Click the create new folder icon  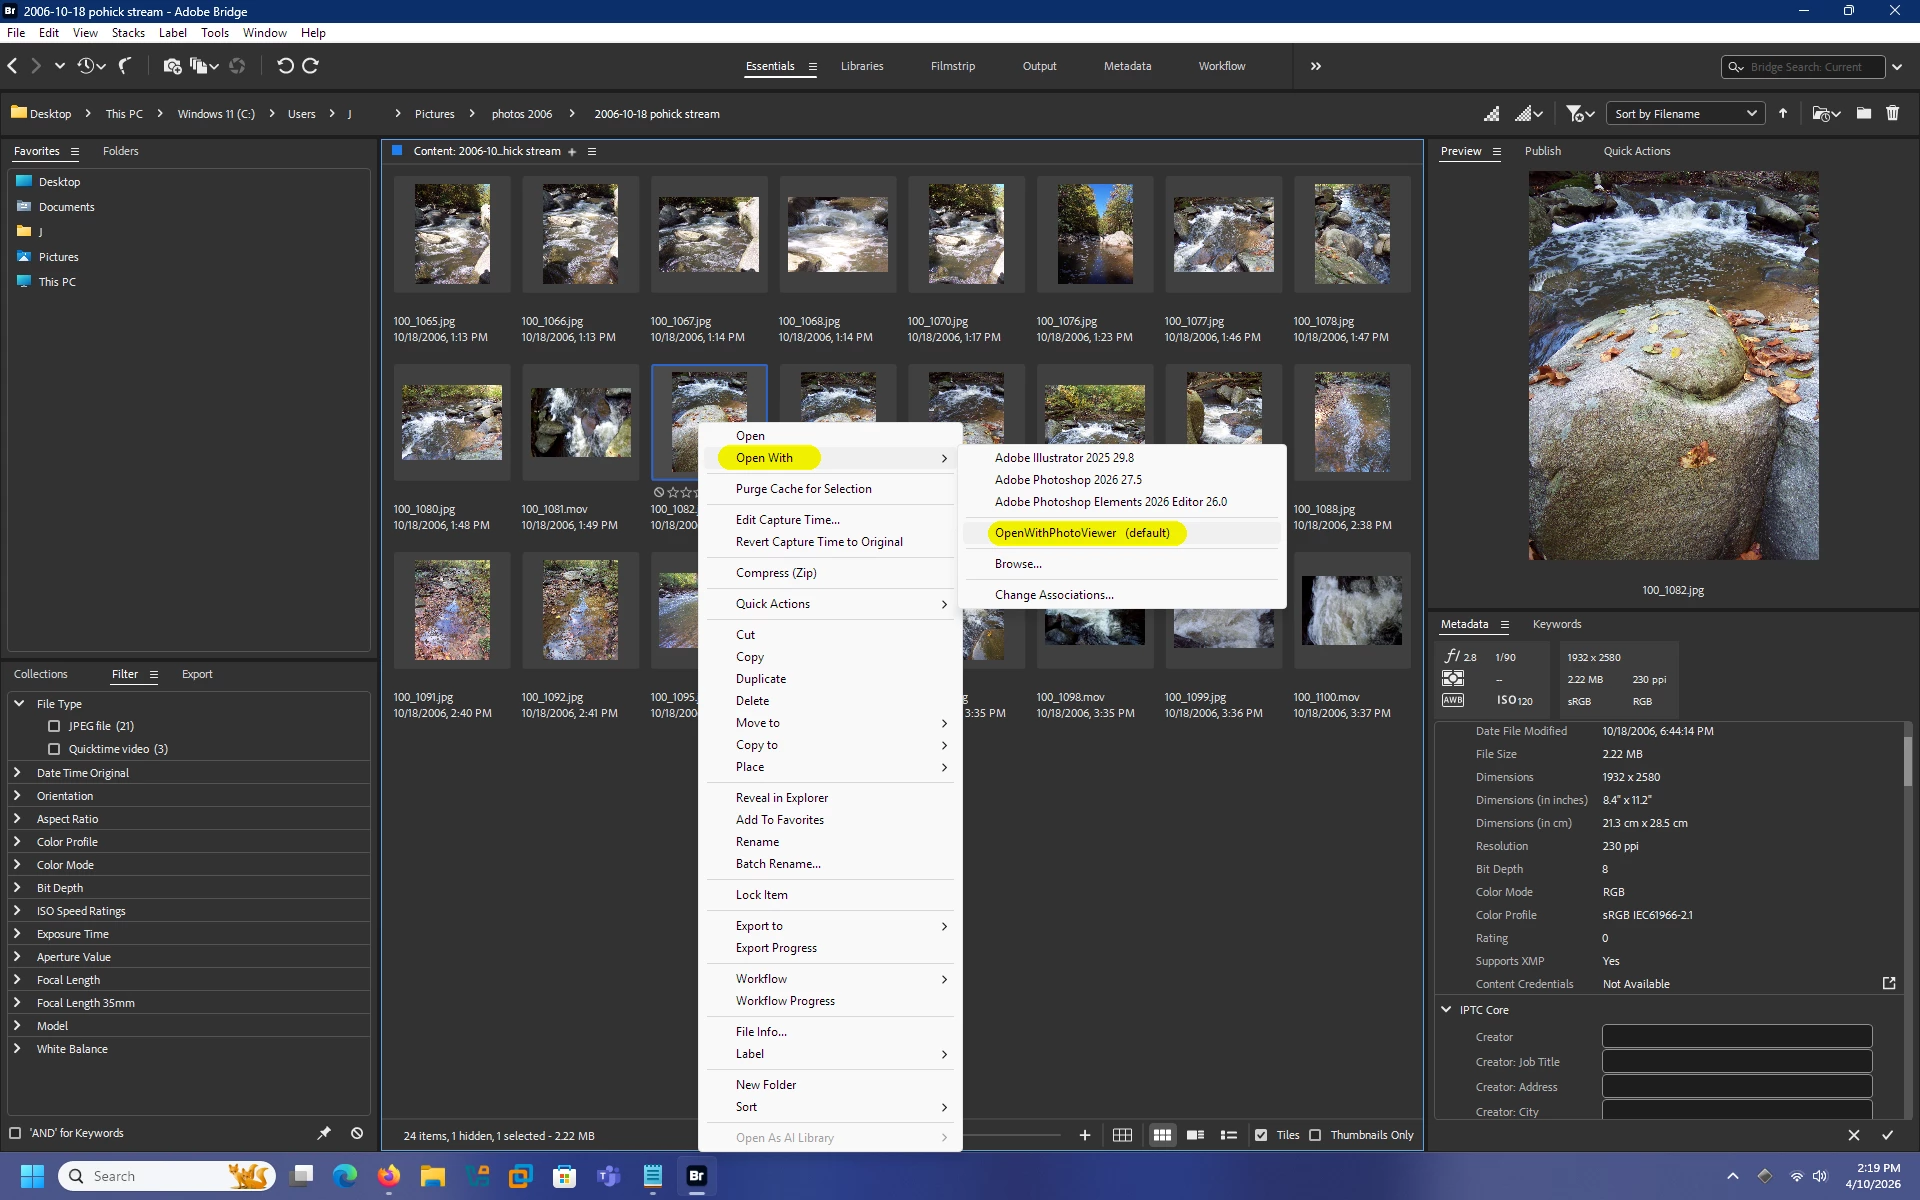coord(1863,114)
